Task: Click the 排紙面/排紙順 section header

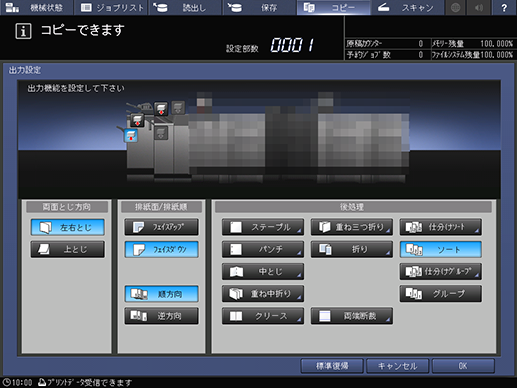Action: (161, 207)
